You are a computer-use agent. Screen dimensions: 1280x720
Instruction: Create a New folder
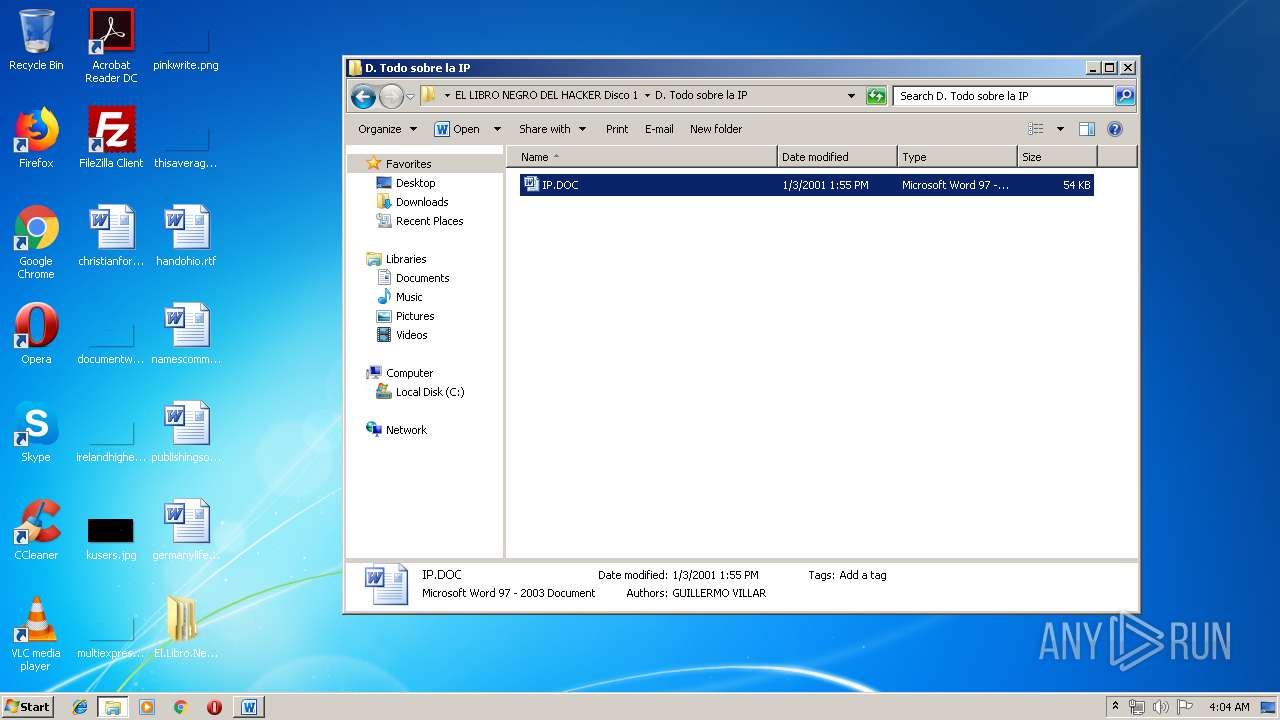coord(716,129)
